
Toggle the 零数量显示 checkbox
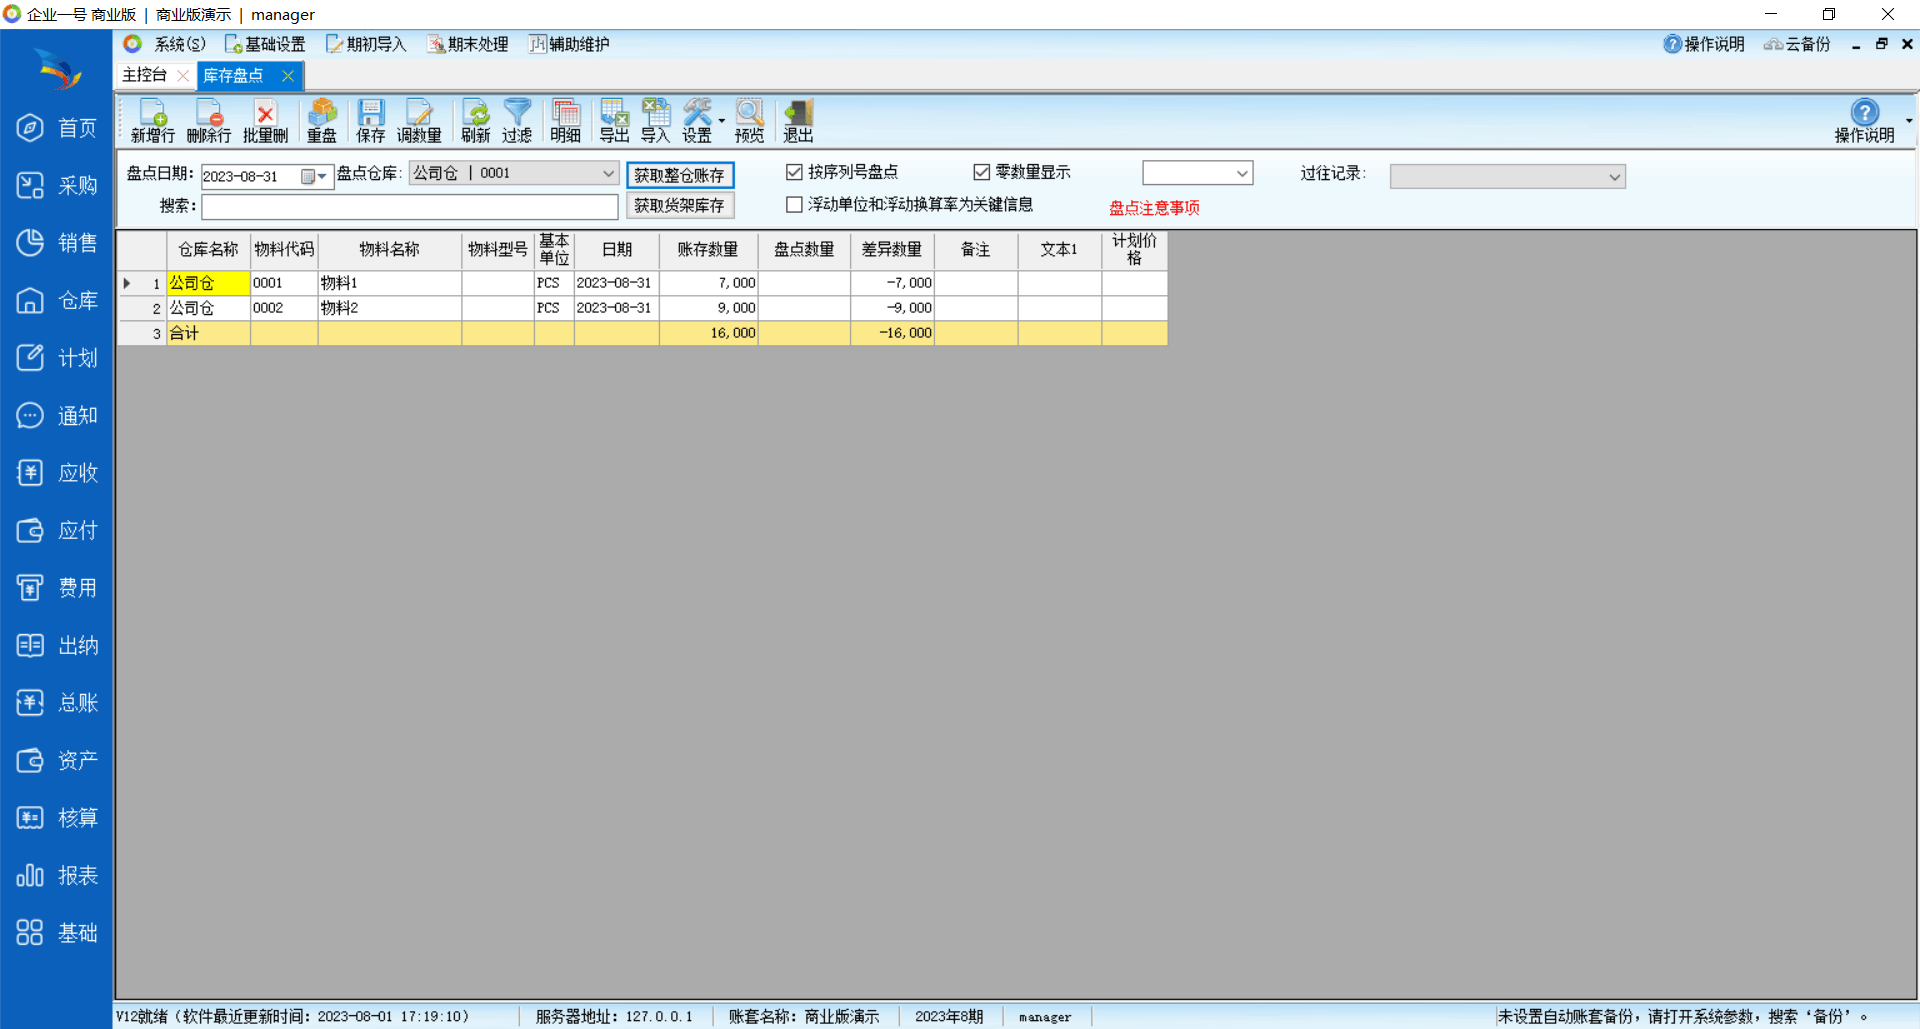(982, 173)
